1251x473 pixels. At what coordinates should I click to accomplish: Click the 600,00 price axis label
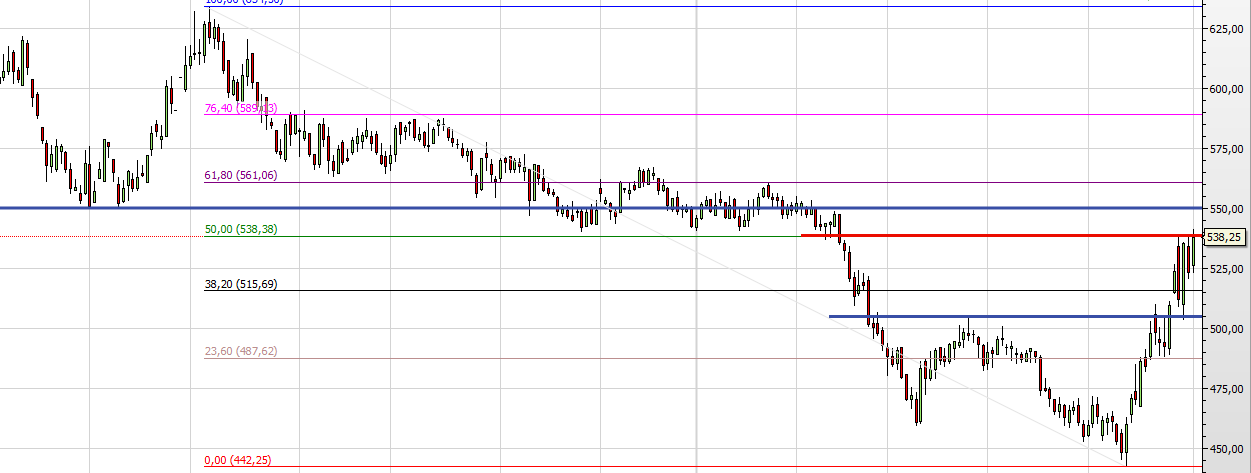tap(1225, 89)
